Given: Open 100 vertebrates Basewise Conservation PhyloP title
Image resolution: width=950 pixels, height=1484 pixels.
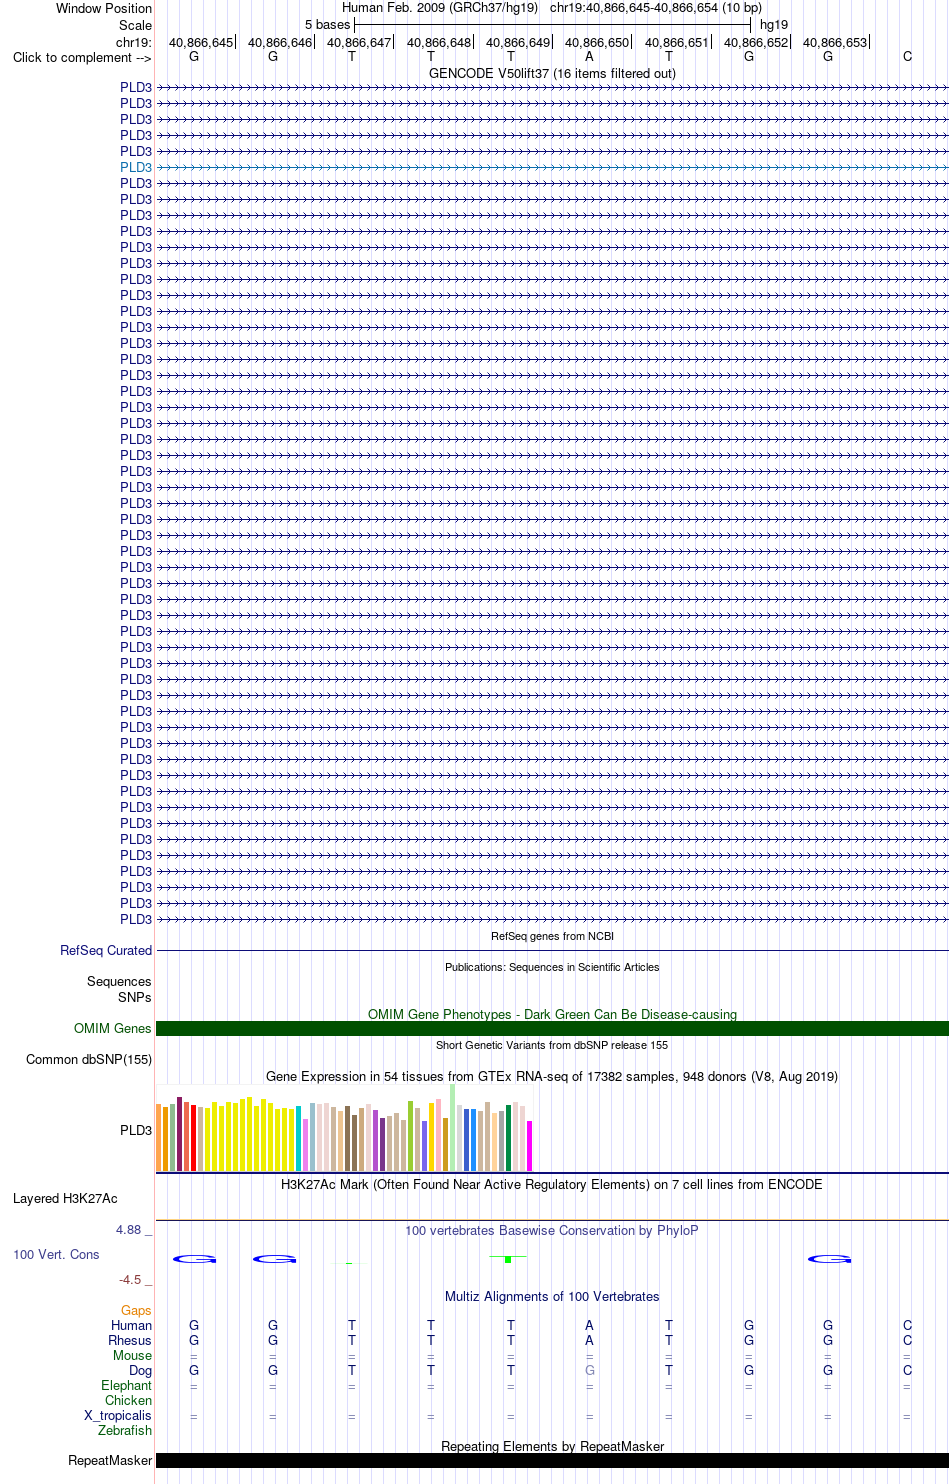Looking at the screenshot, I should (x=552, y=1230).
